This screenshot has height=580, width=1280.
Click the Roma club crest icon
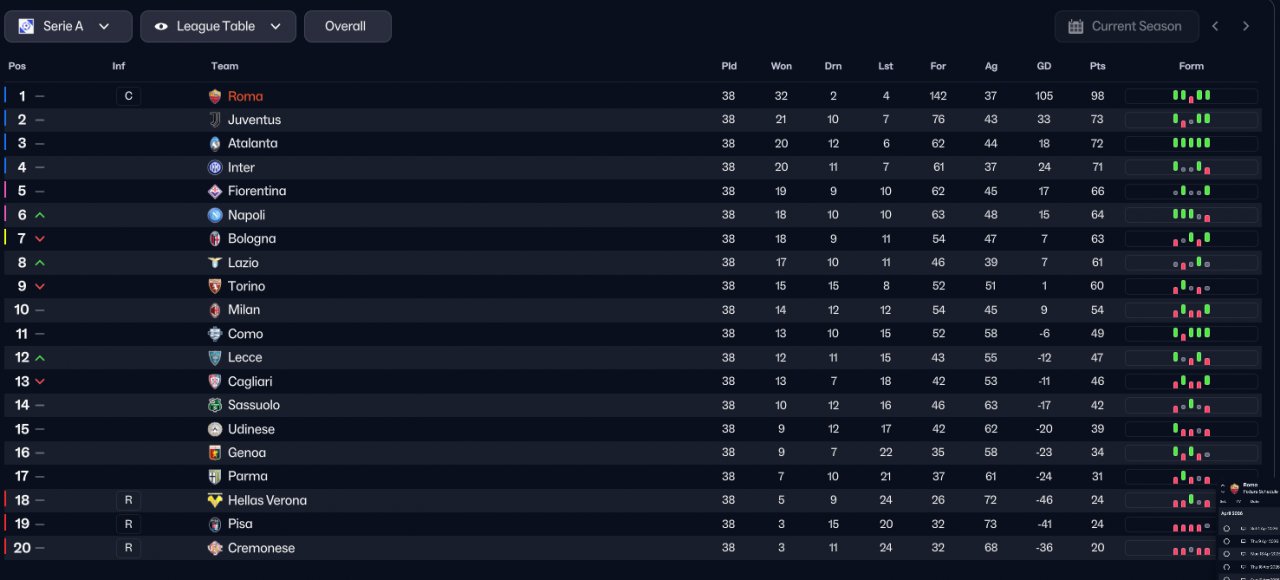(214, 96)
